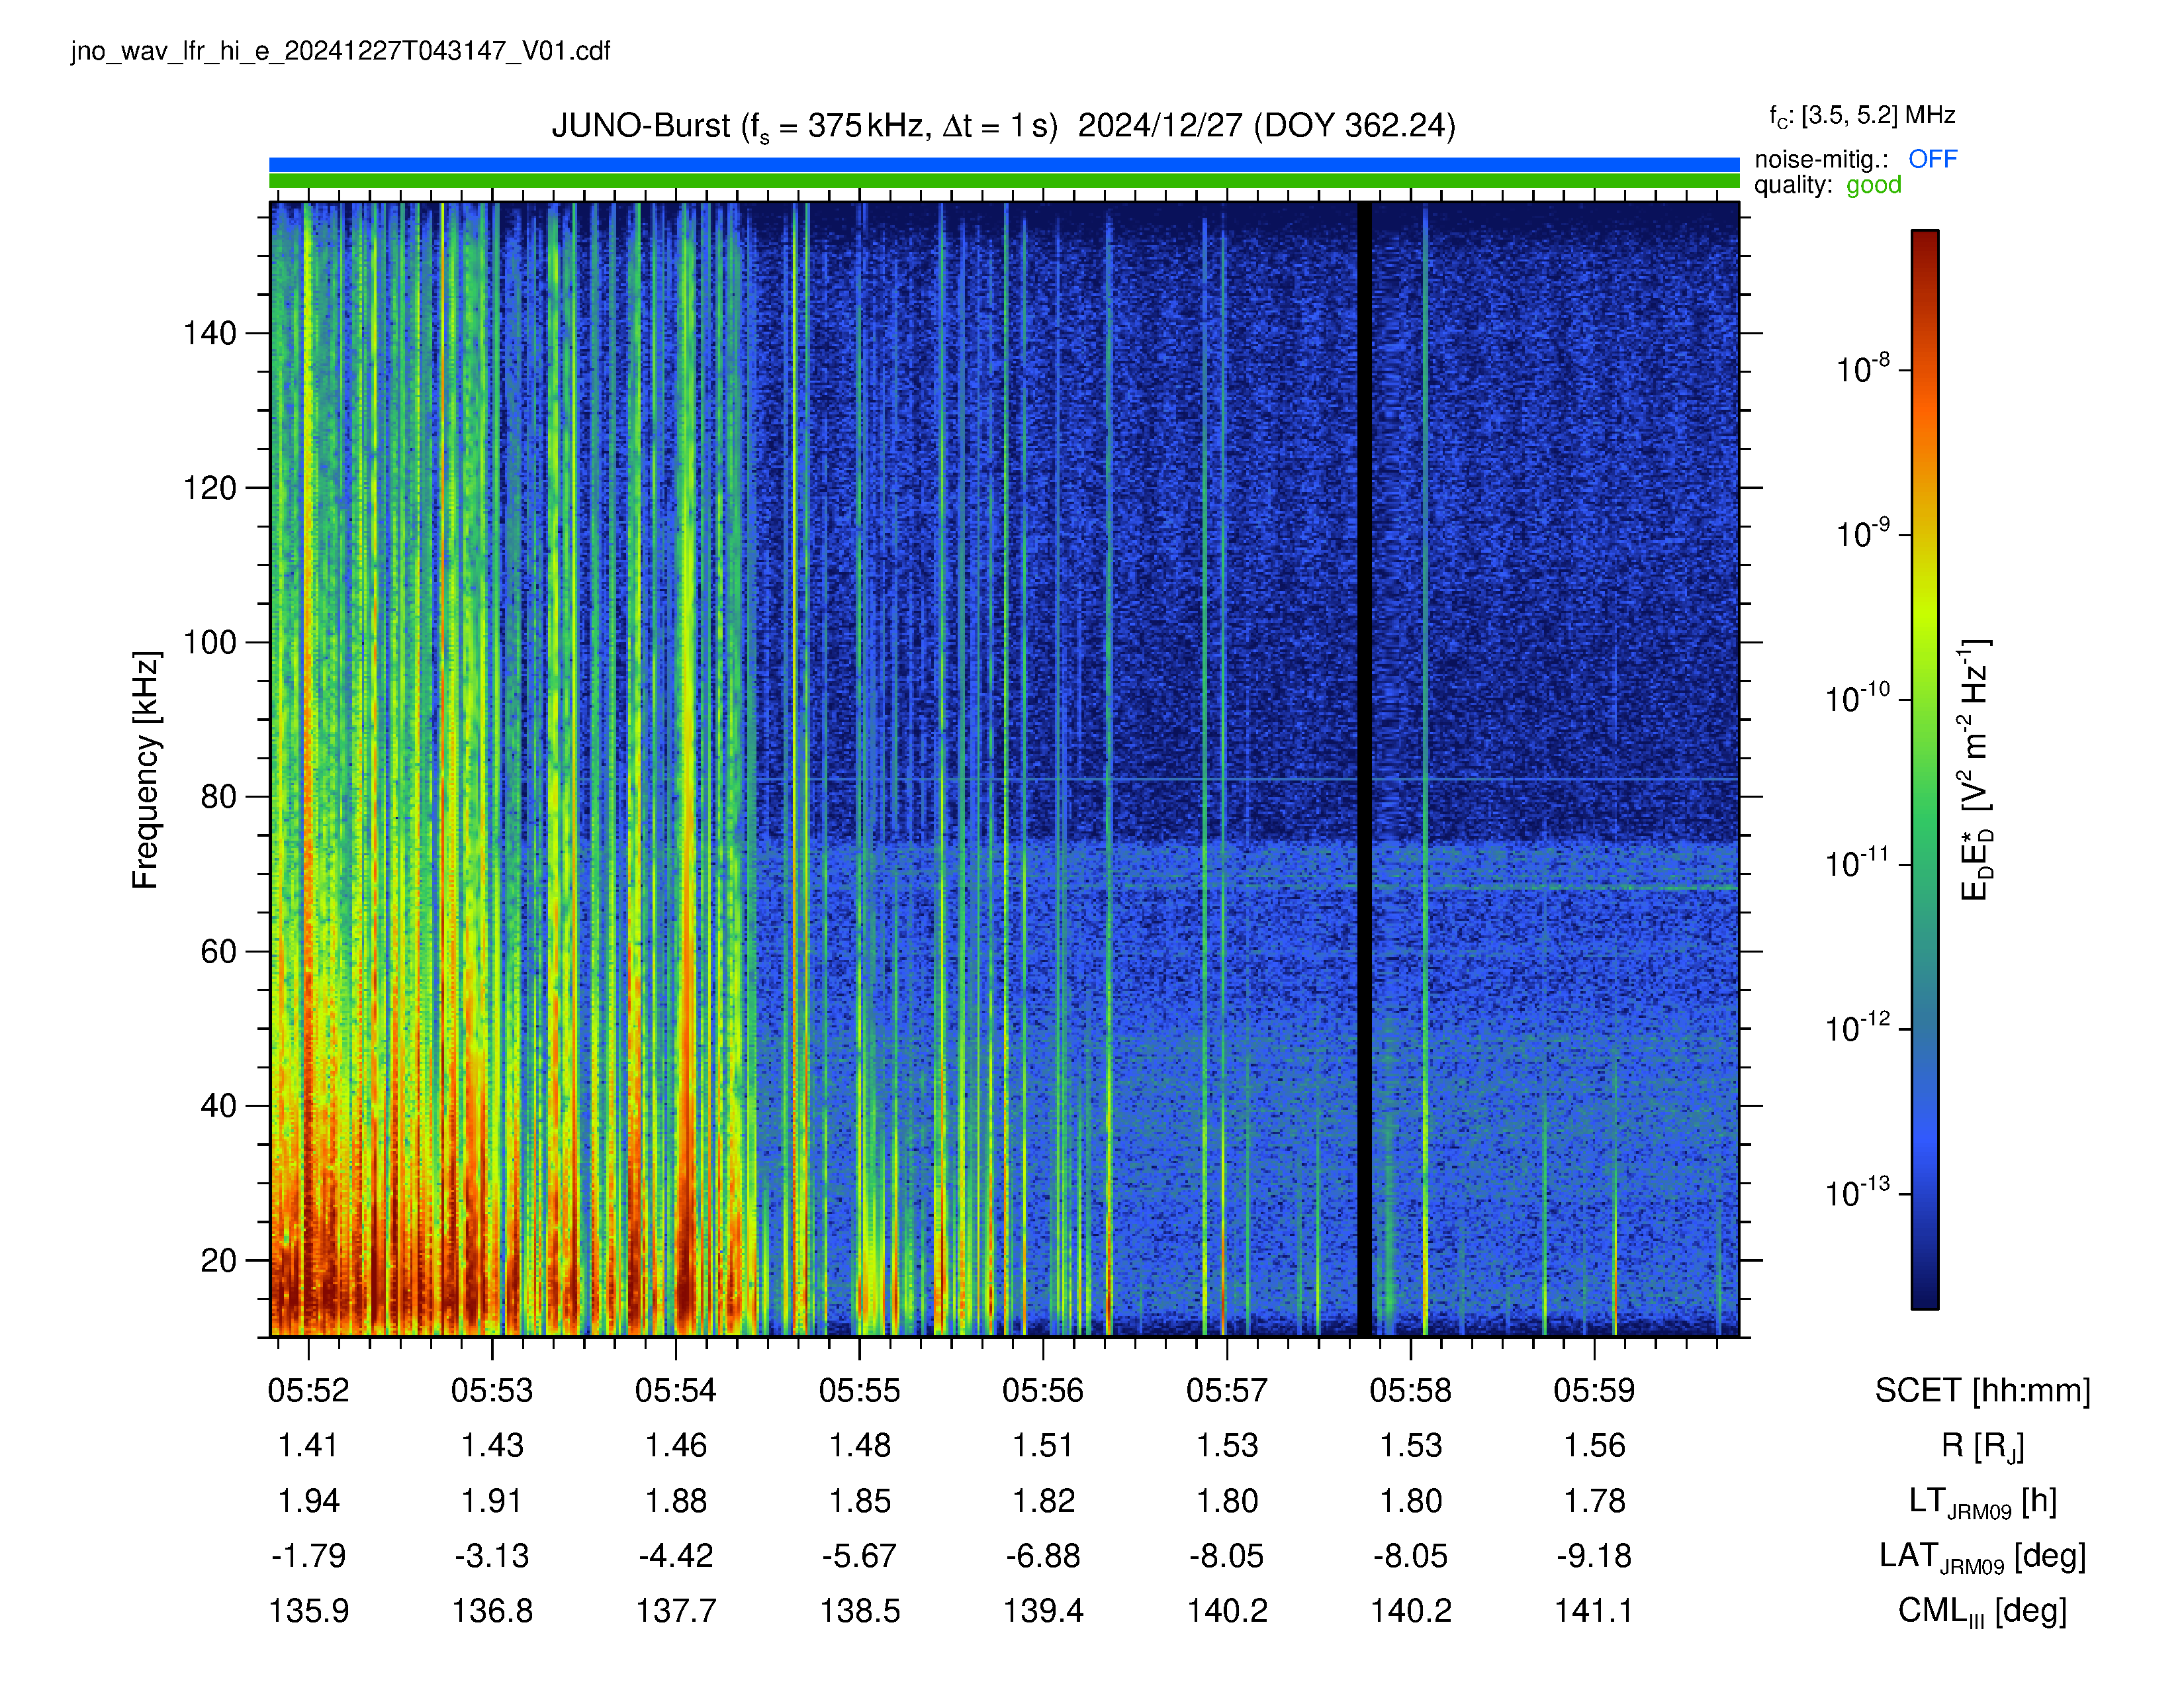2184x1688 pixels.
Task: Click the quality good label
Action: pyautogui.click(x=1827, y=185)
